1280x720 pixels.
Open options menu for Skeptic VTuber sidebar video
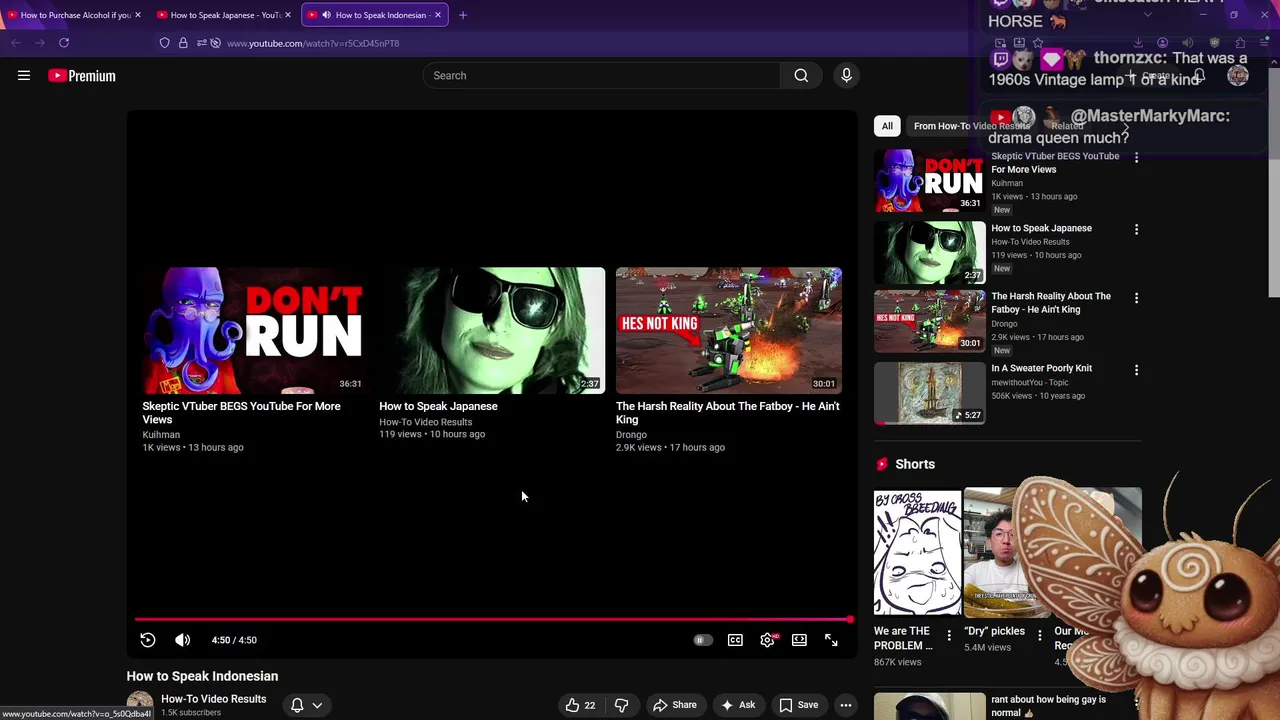click(1136, 158)
